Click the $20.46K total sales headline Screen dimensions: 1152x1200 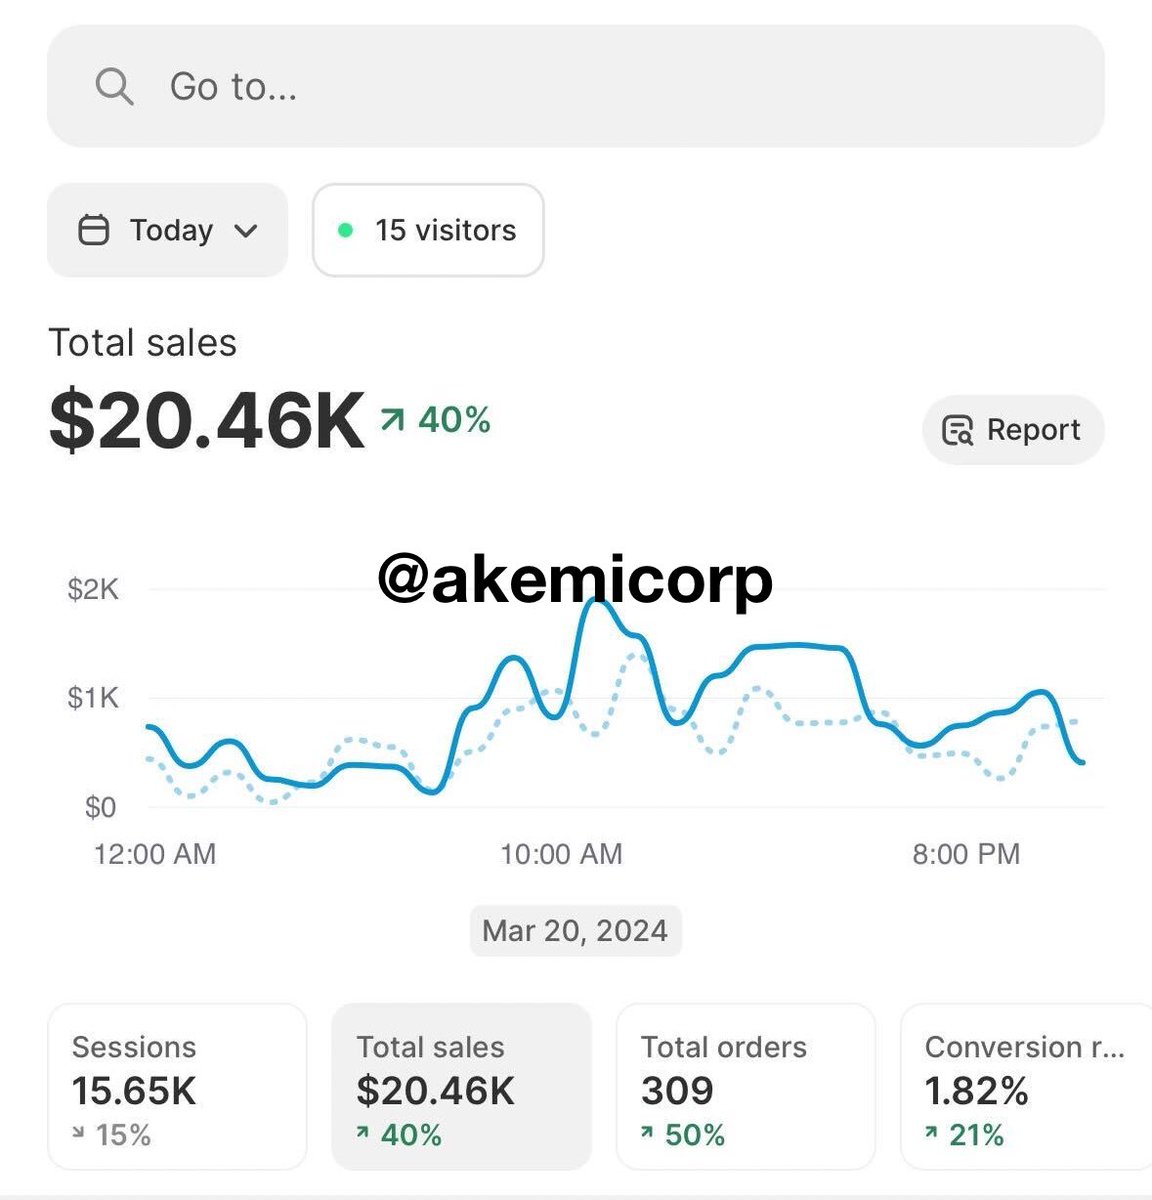[x=207, y=421]
